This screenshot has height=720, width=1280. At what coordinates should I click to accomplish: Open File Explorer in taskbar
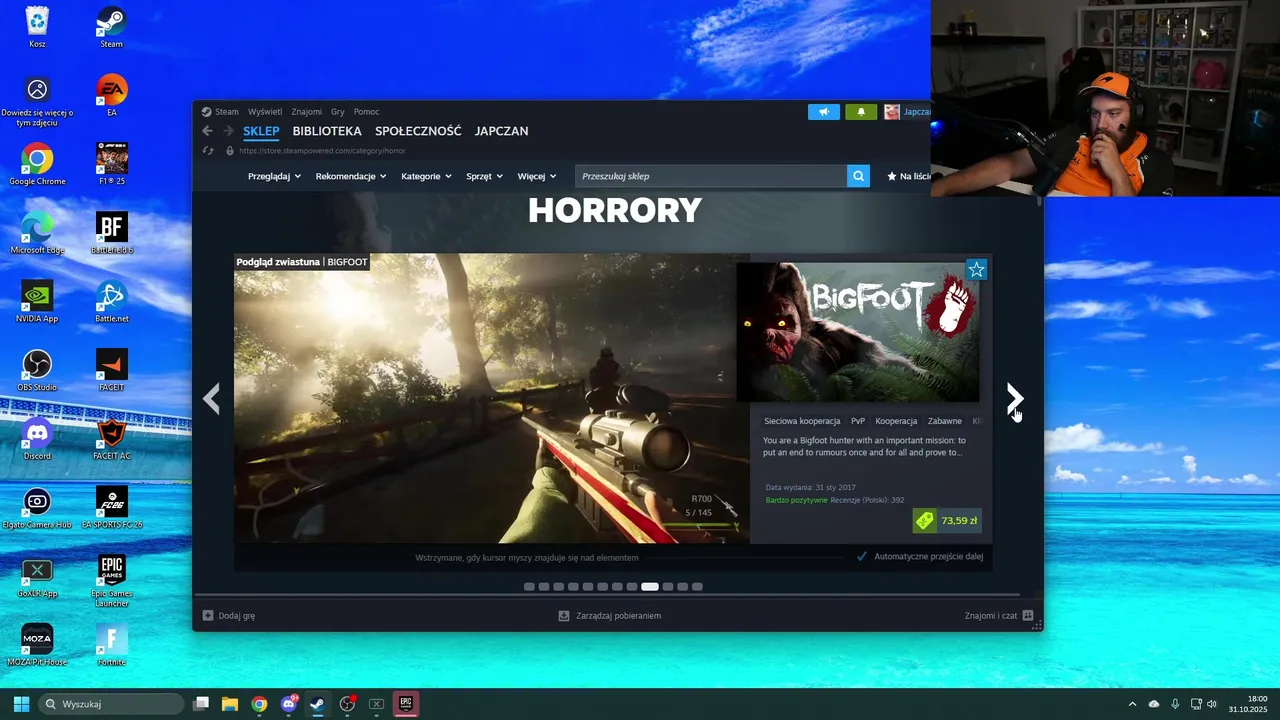230,704
